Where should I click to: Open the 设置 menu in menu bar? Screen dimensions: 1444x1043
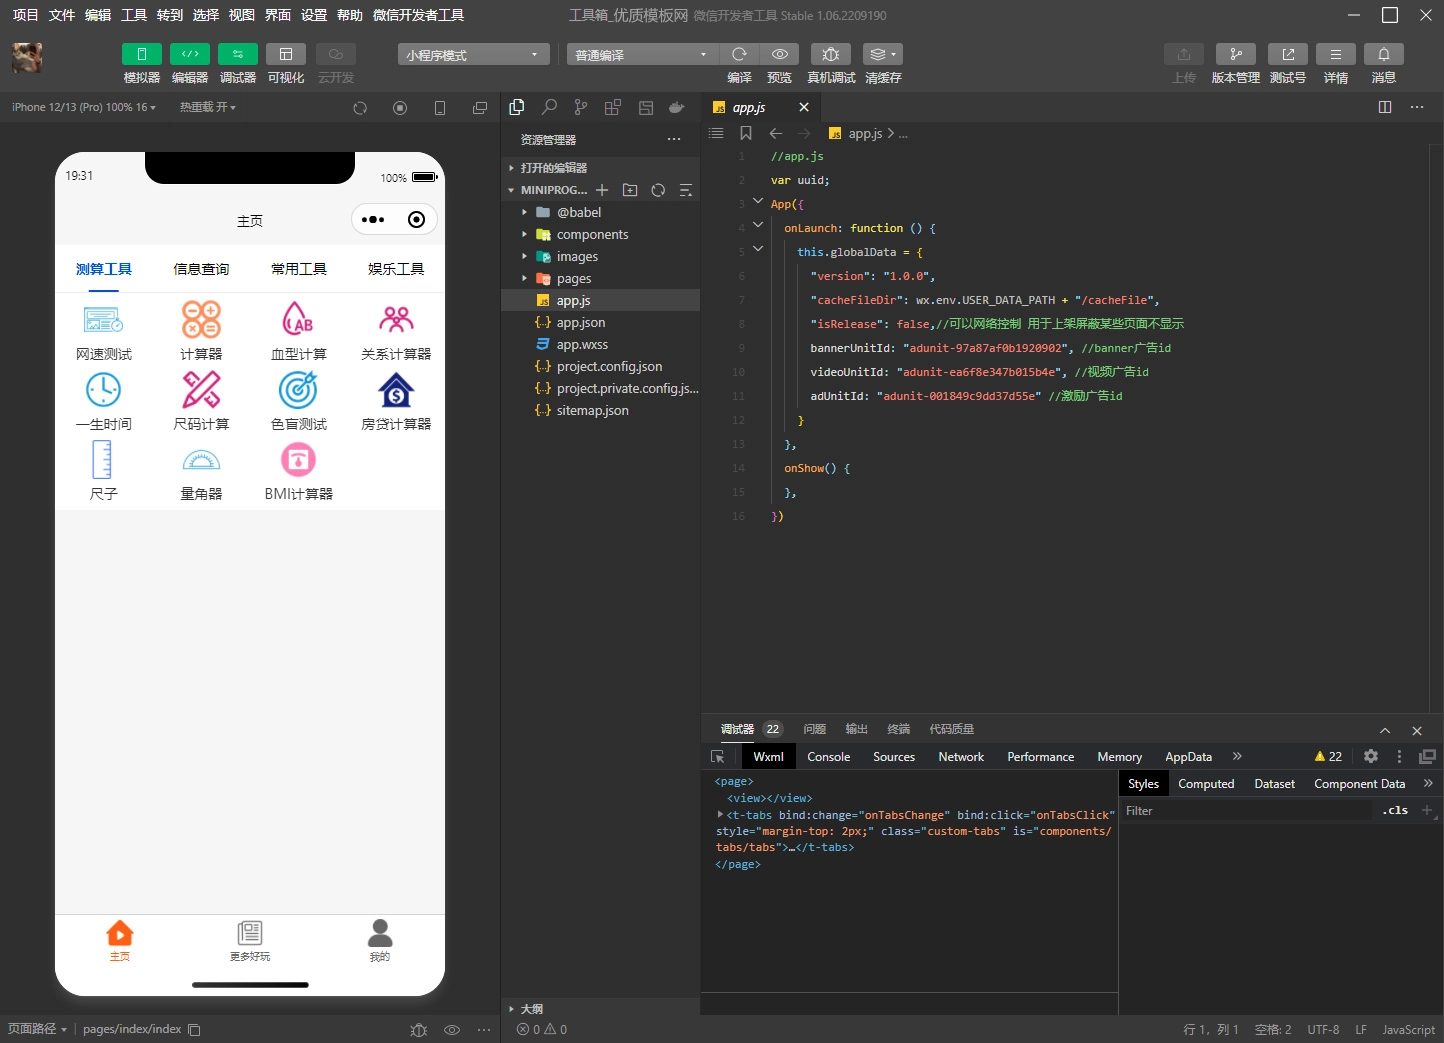click(x=314, y=15)
